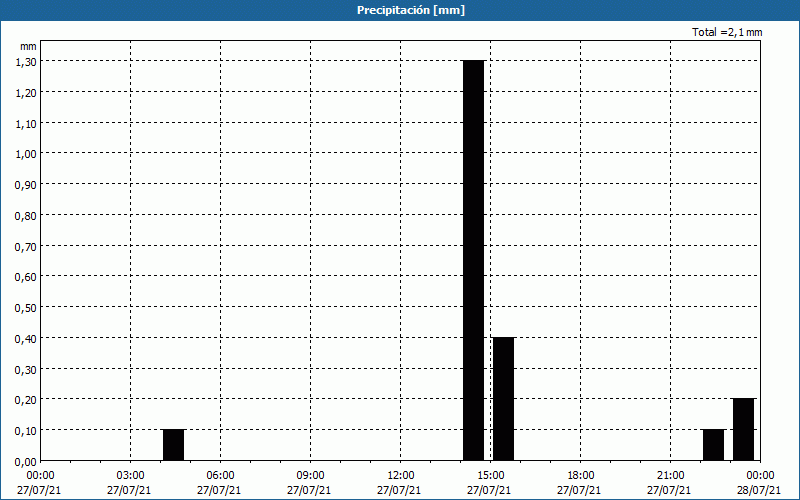
Task: Click the 0,30 y-axis label
Action: (x=26, y=369)
